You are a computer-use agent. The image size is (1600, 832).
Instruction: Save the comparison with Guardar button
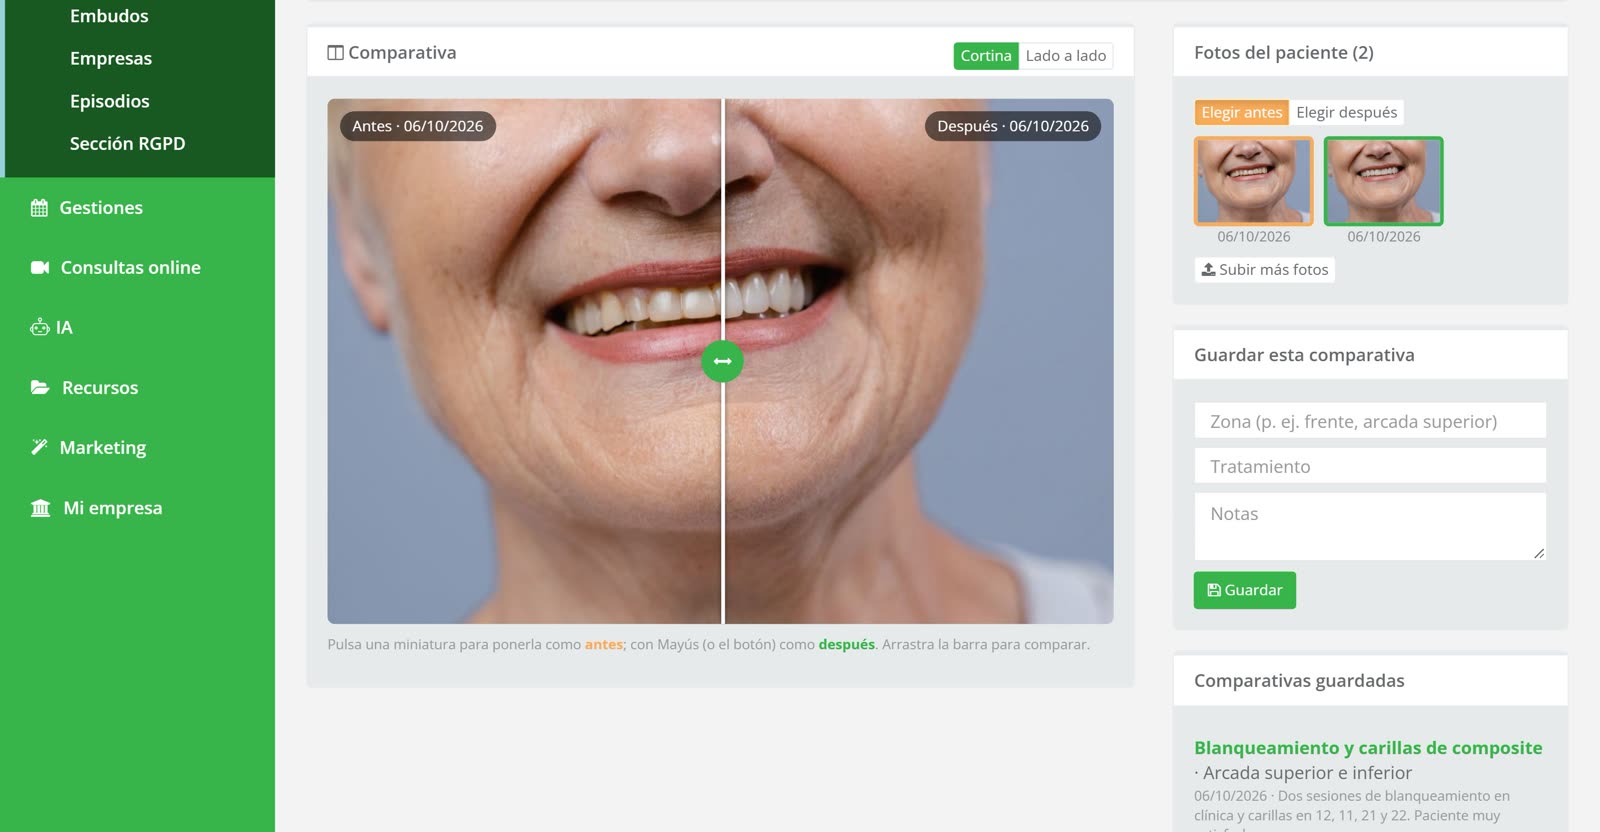pyautogui.click(x=1245, y=590)
